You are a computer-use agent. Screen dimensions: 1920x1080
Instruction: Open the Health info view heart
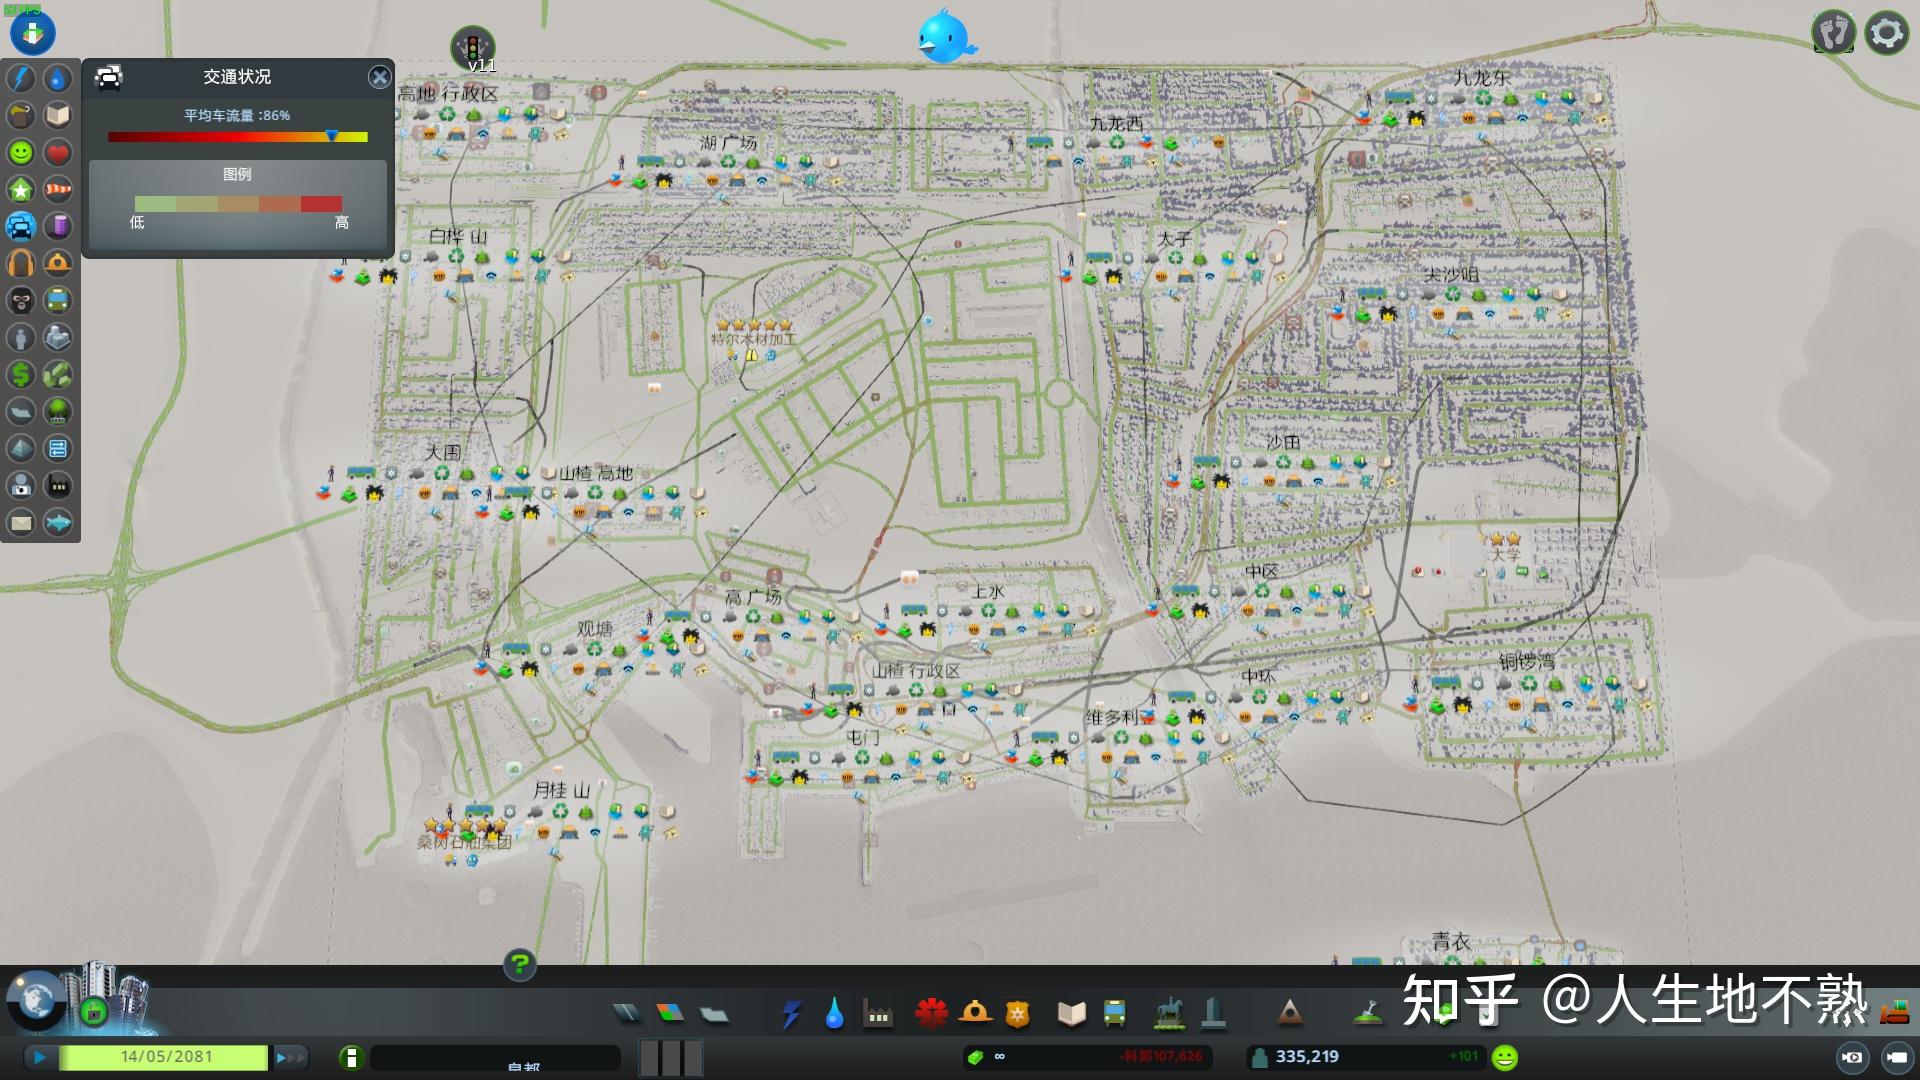click(x=58, y=152)
